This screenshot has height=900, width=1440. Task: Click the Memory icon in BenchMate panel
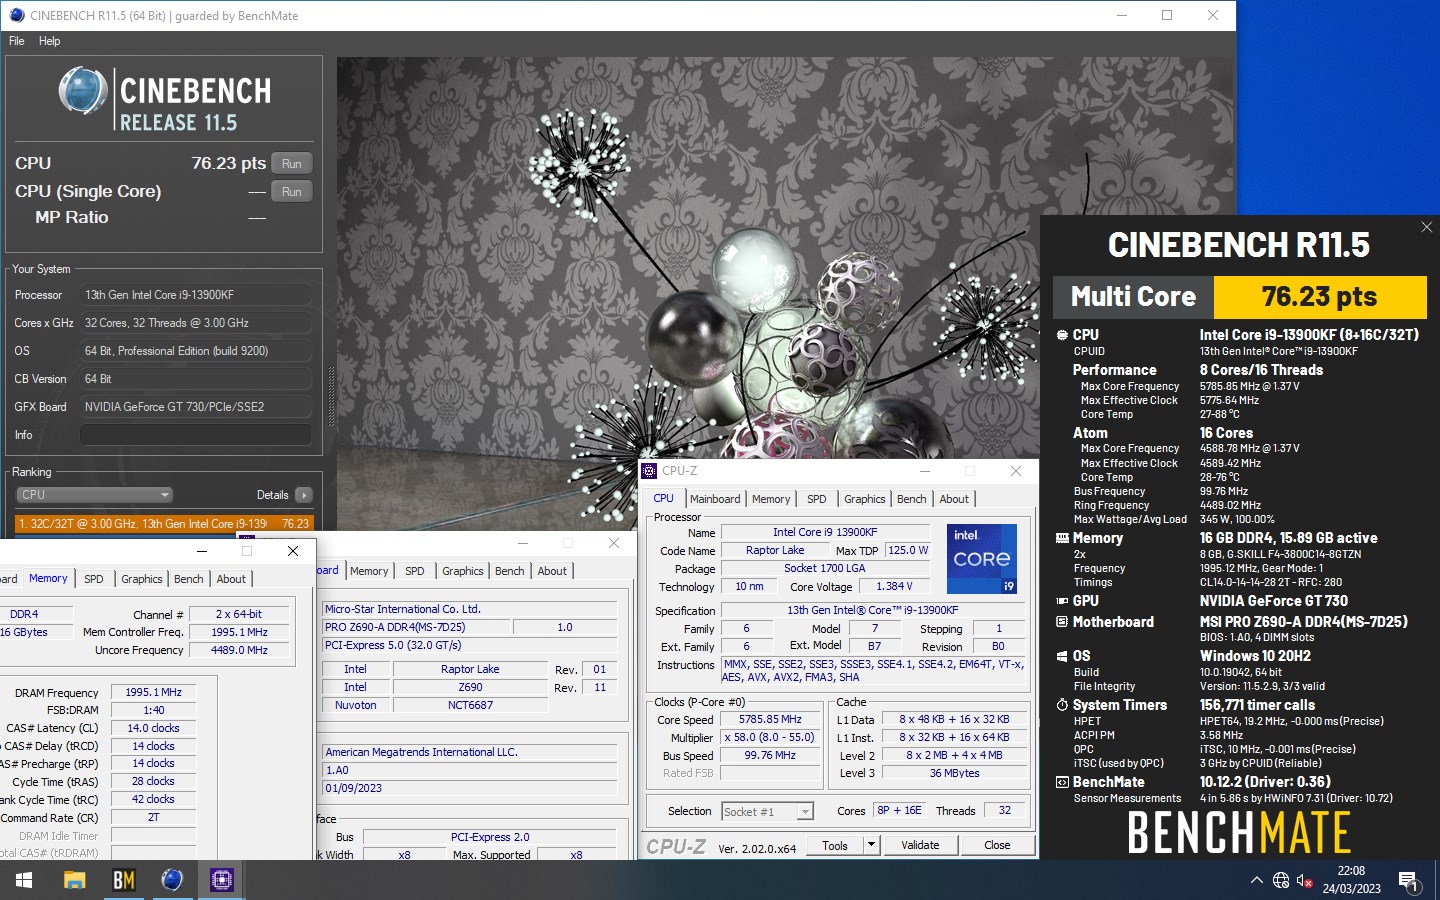(x=1062, y=538)
